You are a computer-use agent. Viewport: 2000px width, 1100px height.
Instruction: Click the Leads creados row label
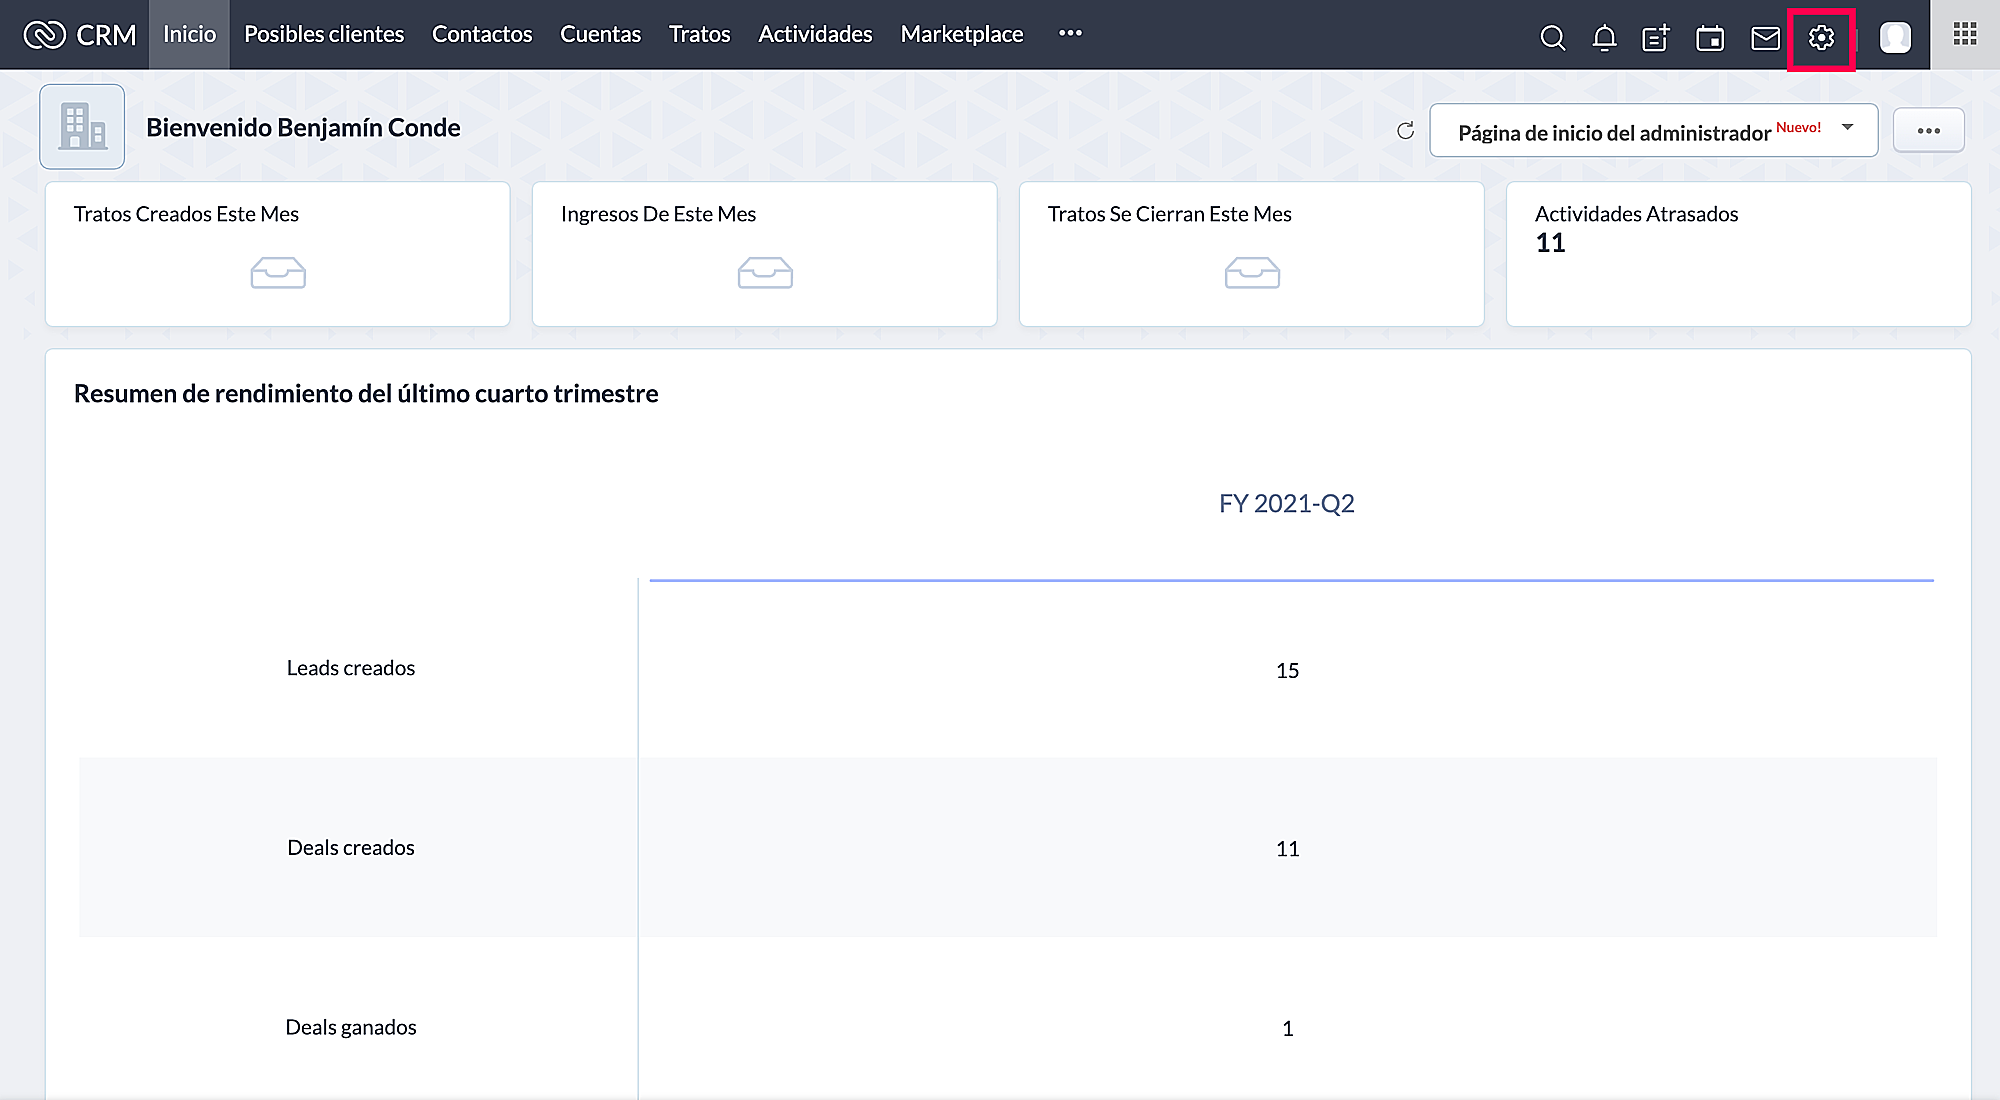[350, 668]
